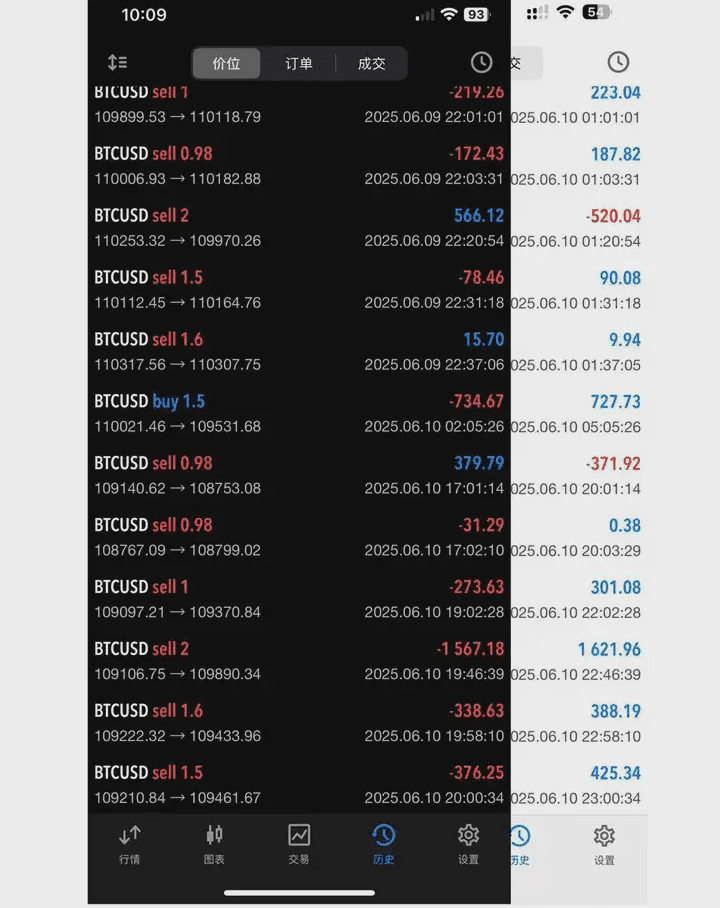Open the 交易 trade tab icon

299,843
